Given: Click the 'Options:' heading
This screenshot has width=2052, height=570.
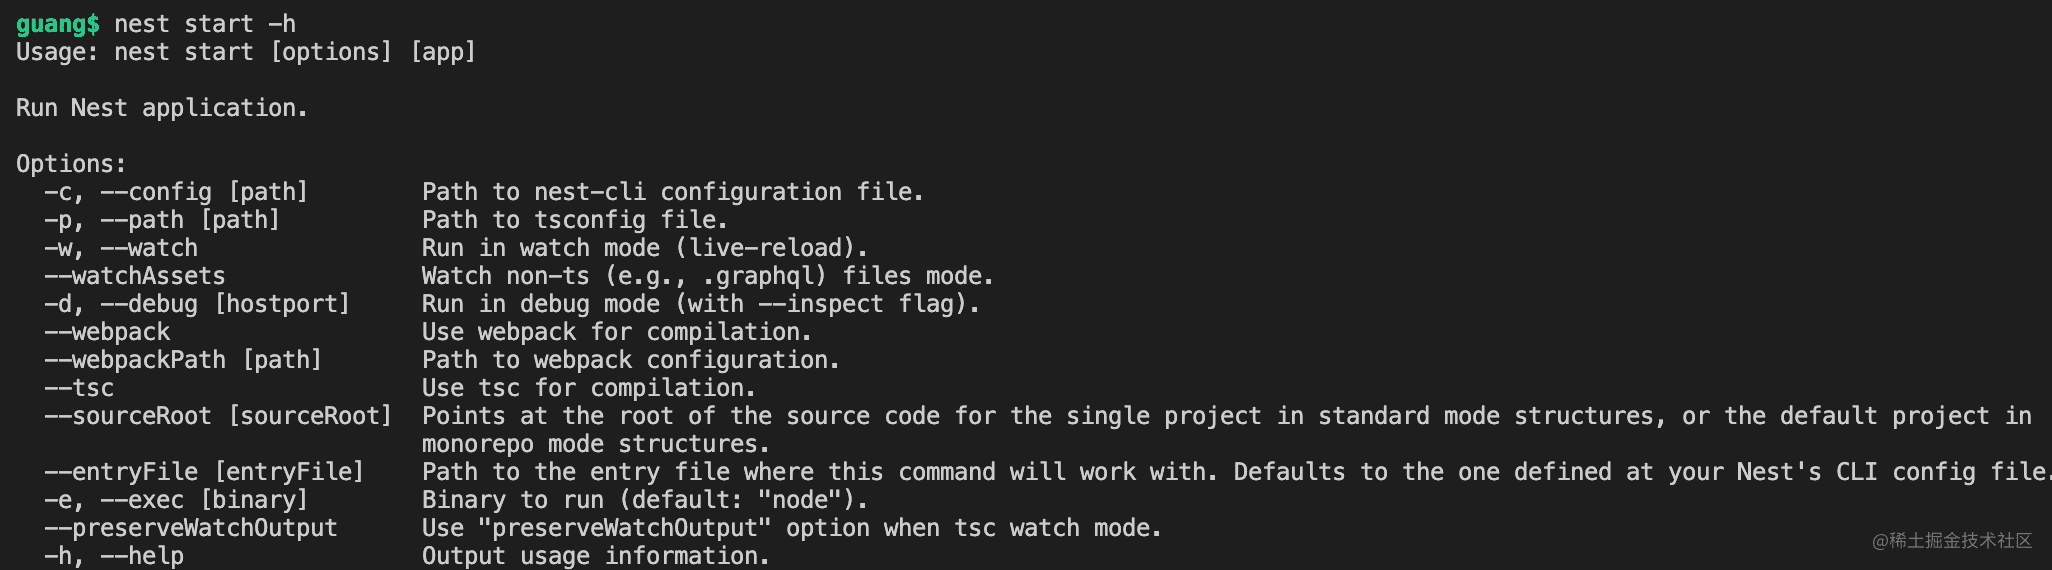Looking at the screenshot, I should point(71,164).
